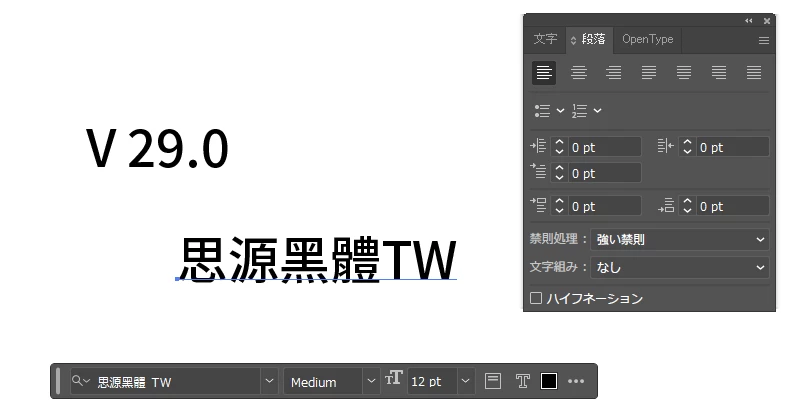Click the 思源黑體TW text object
The width and height of the screenshot is (801, 412).
coord(317,259)
